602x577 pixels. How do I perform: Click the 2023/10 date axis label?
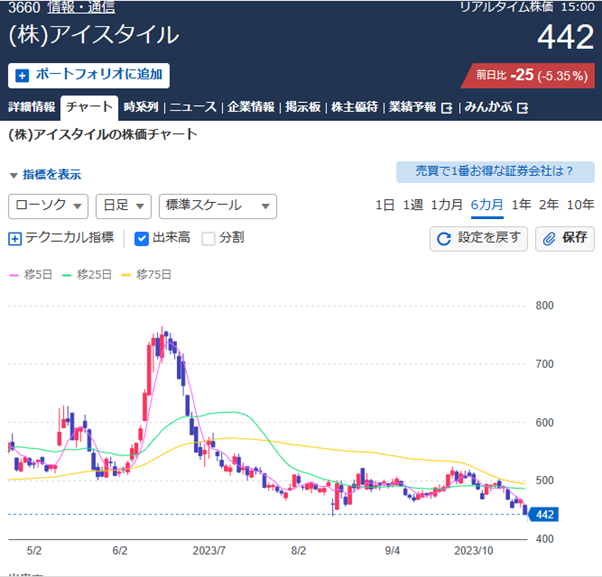click(x=473, y=551)
